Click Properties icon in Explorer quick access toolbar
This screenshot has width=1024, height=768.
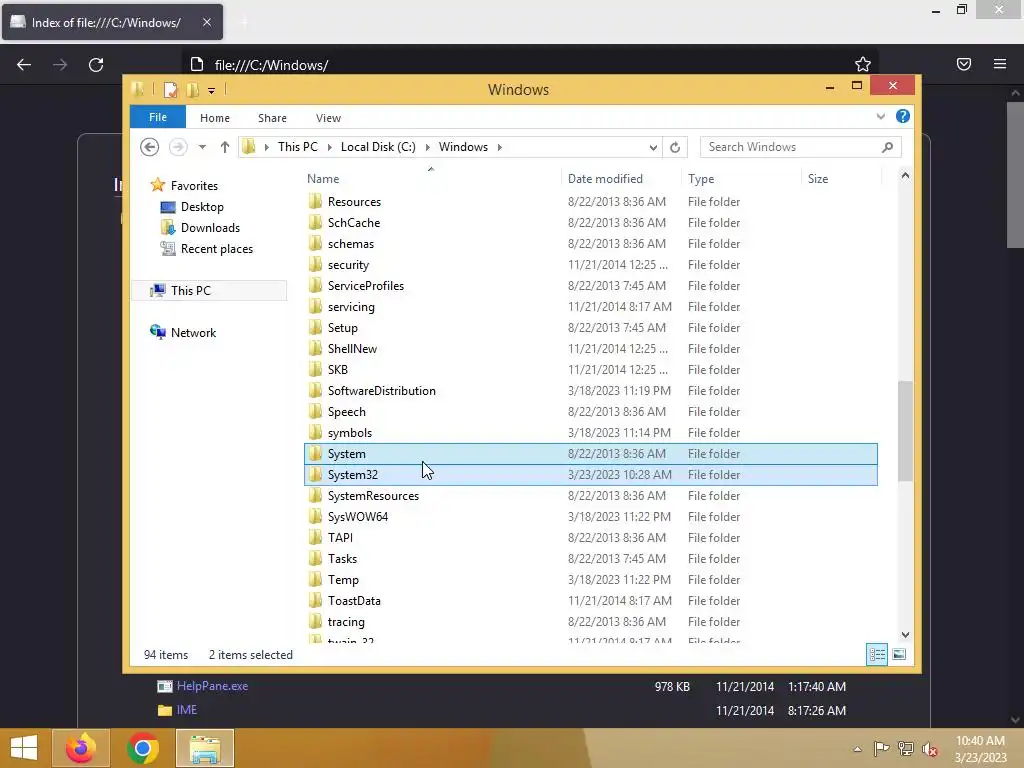[x=170, y=90]
